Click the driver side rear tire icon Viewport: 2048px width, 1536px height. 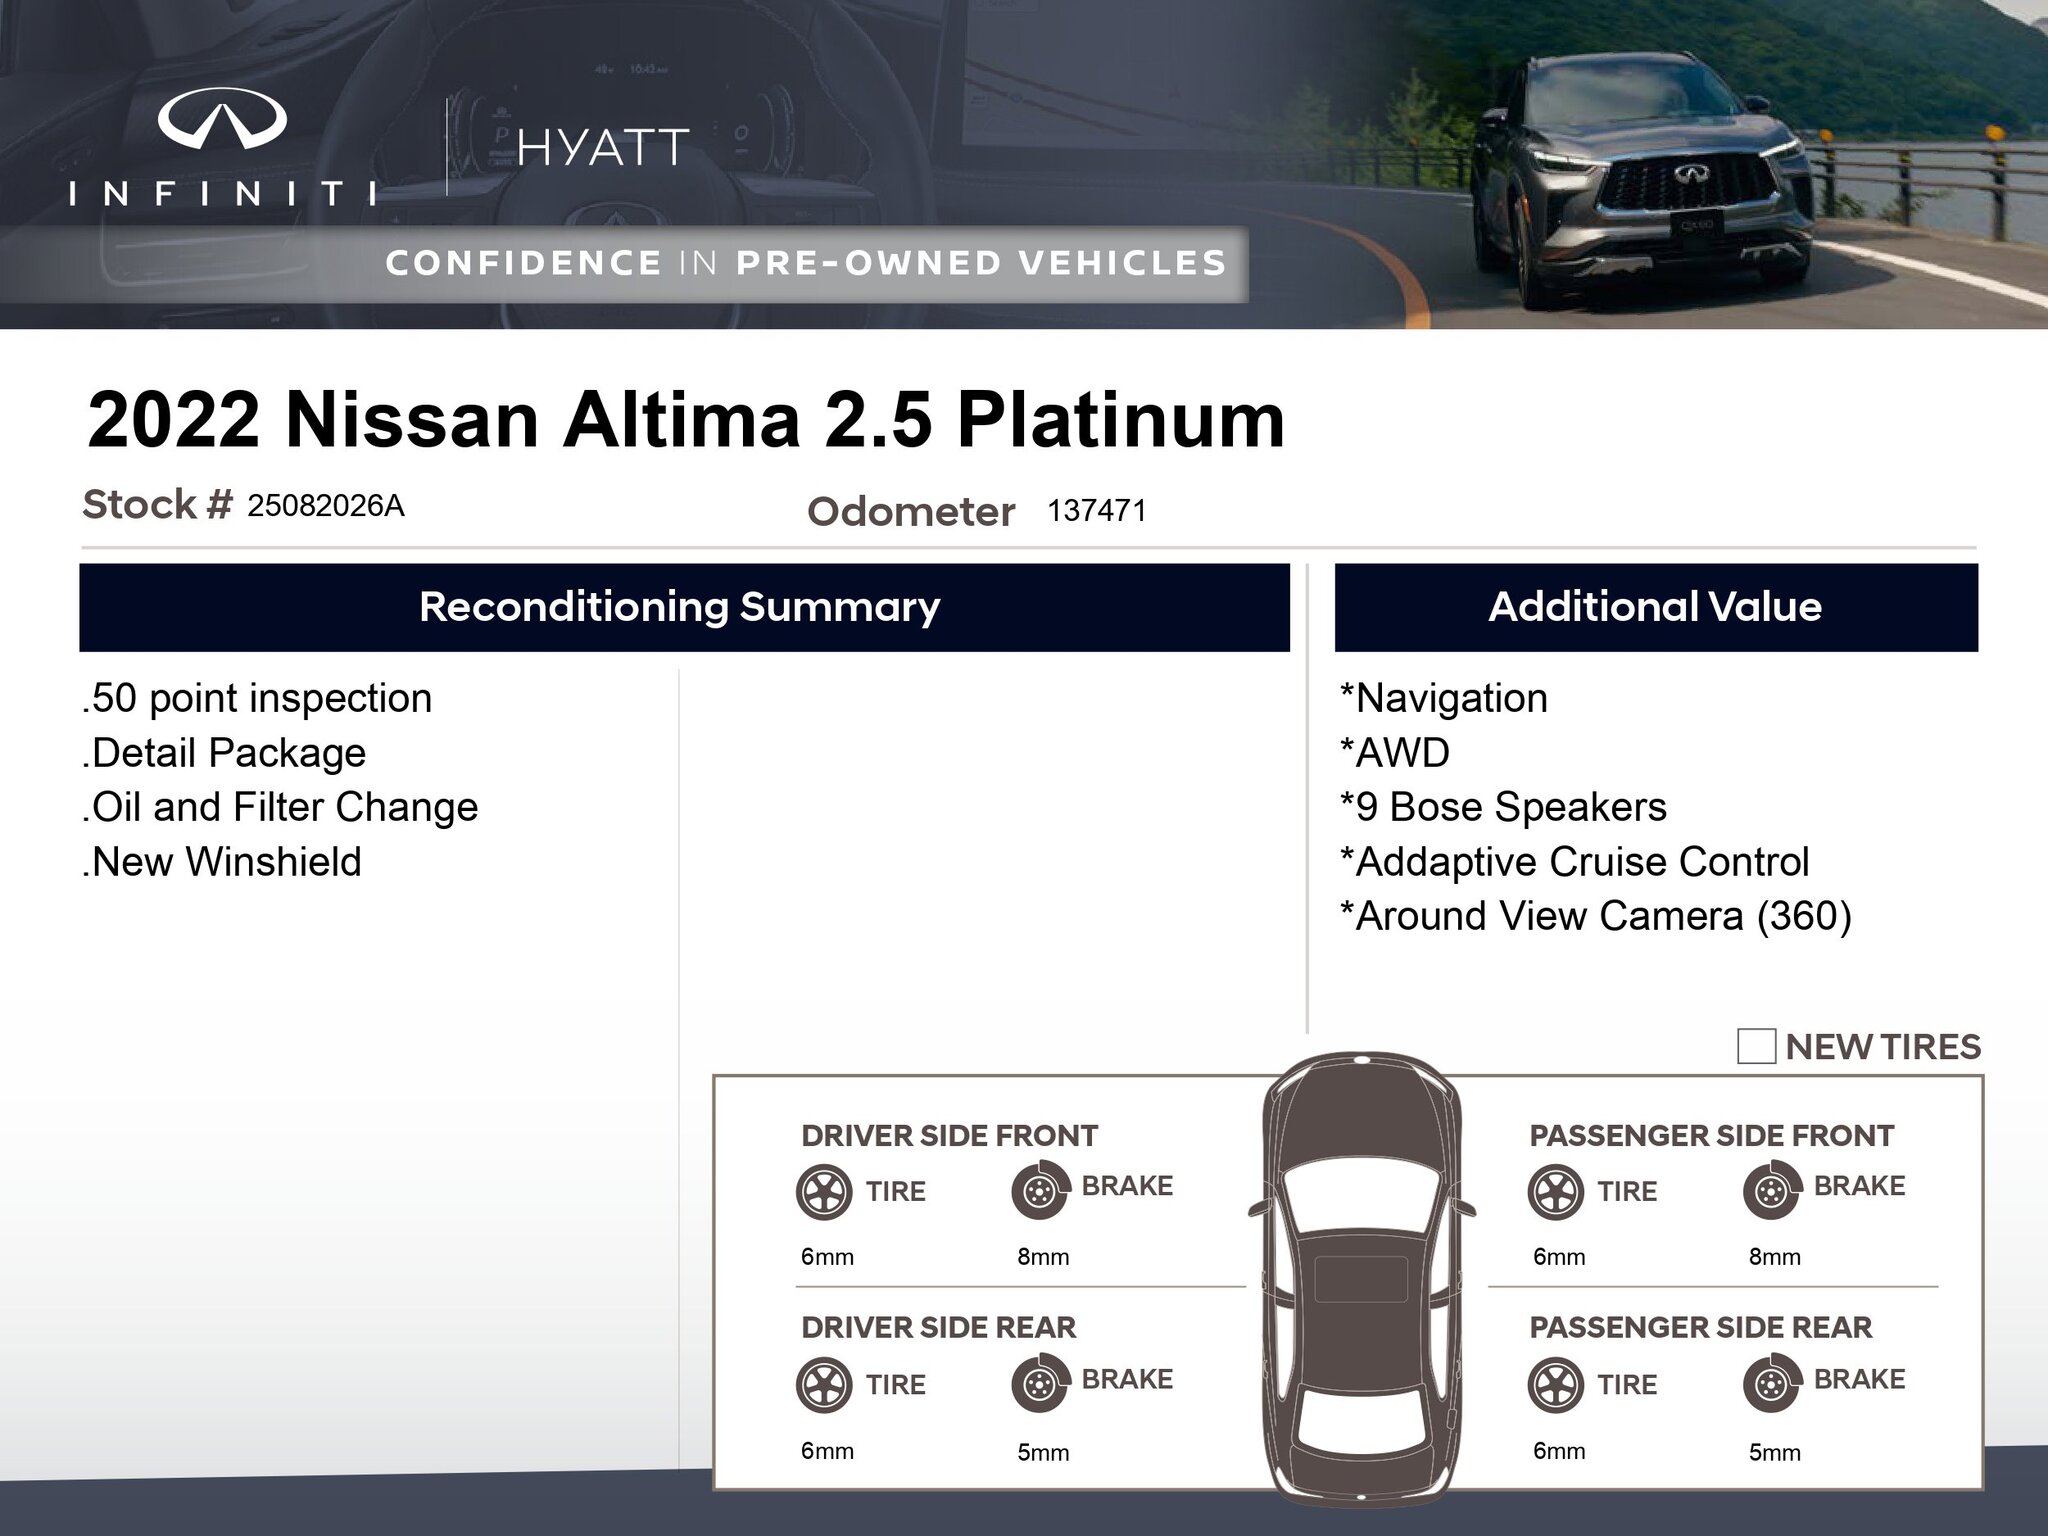pos(824,1385)
